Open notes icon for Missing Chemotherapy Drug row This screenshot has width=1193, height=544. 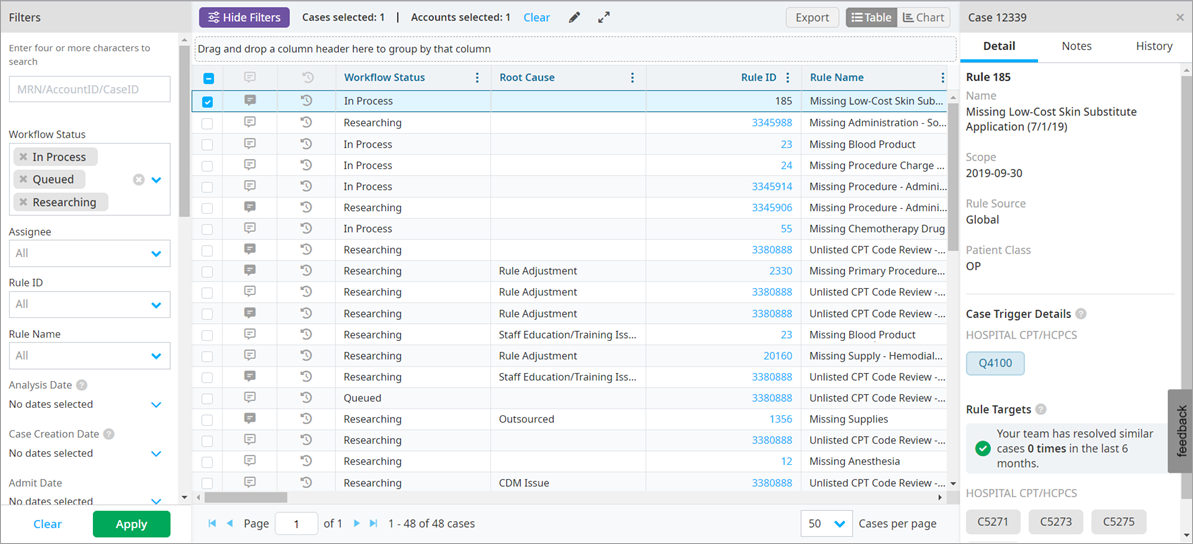coord(250,227)
